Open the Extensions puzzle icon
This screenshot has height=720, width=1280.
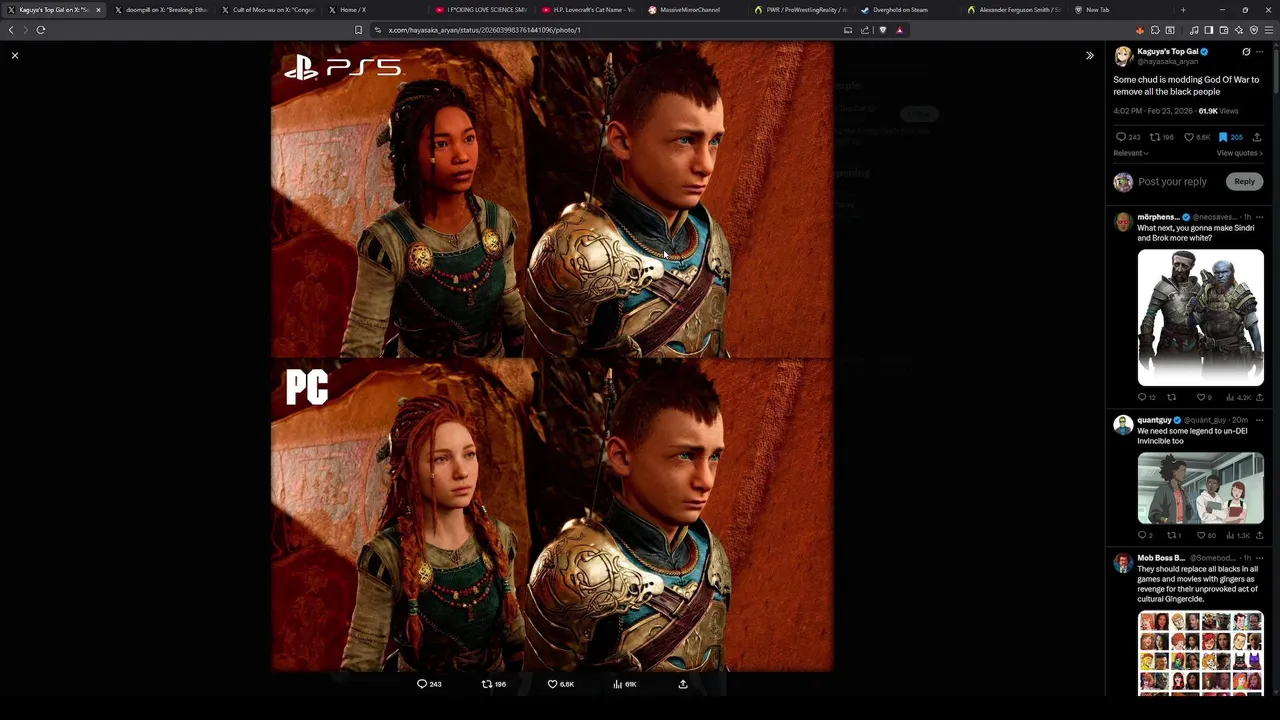coord(1155,30)
